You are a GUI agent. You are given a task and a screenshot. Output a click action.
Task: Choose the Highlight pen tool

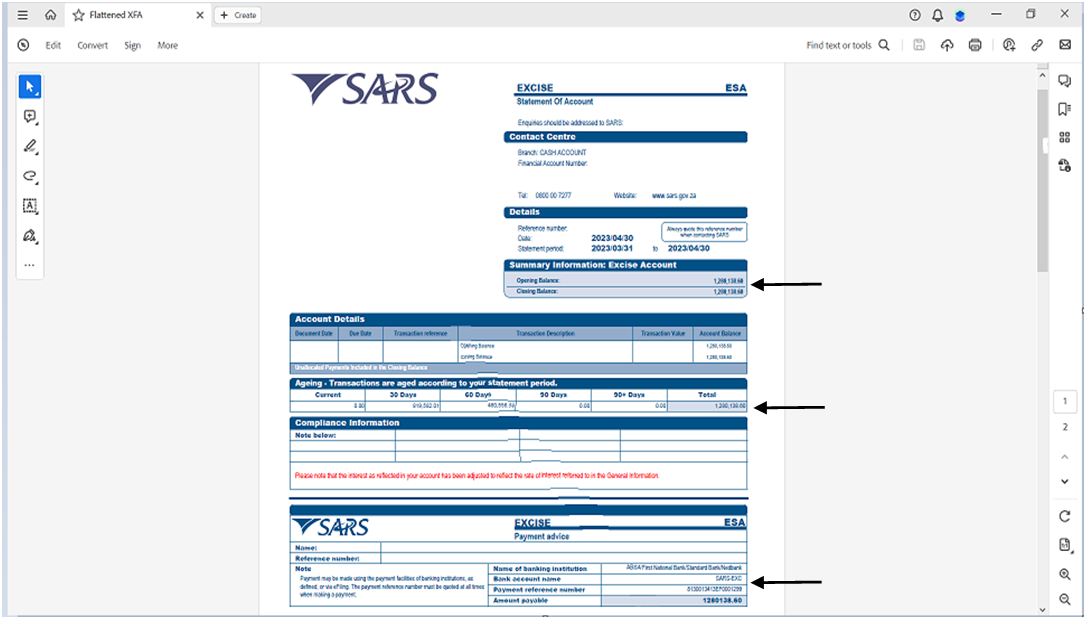30,146
